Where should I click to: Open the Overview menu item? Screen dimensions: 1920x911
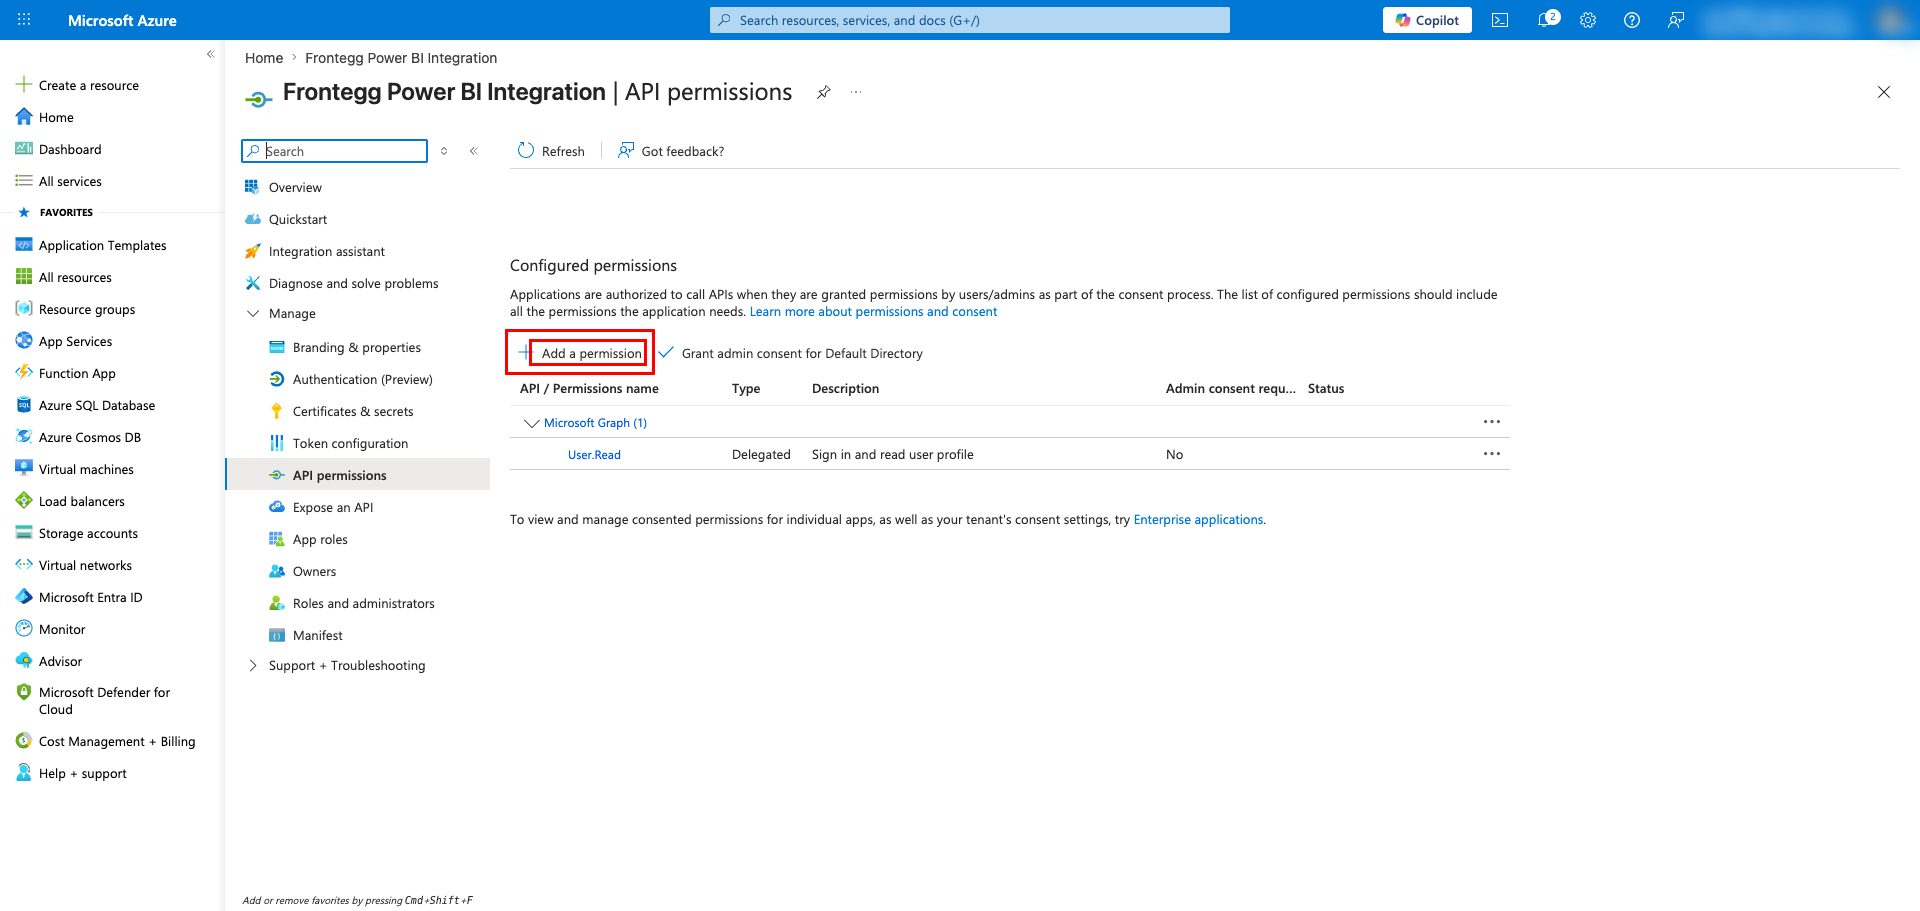295,187
